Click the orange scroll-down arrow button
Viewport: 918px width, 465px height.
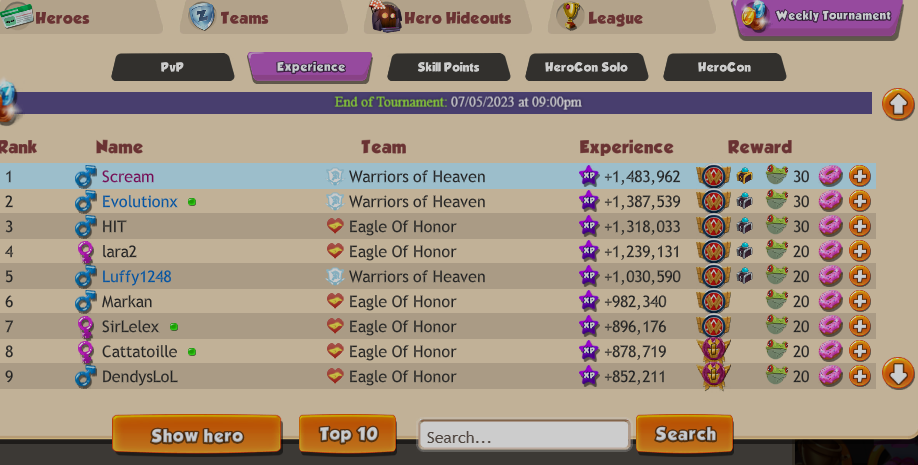pyautogui.click(x=898, y=372)
